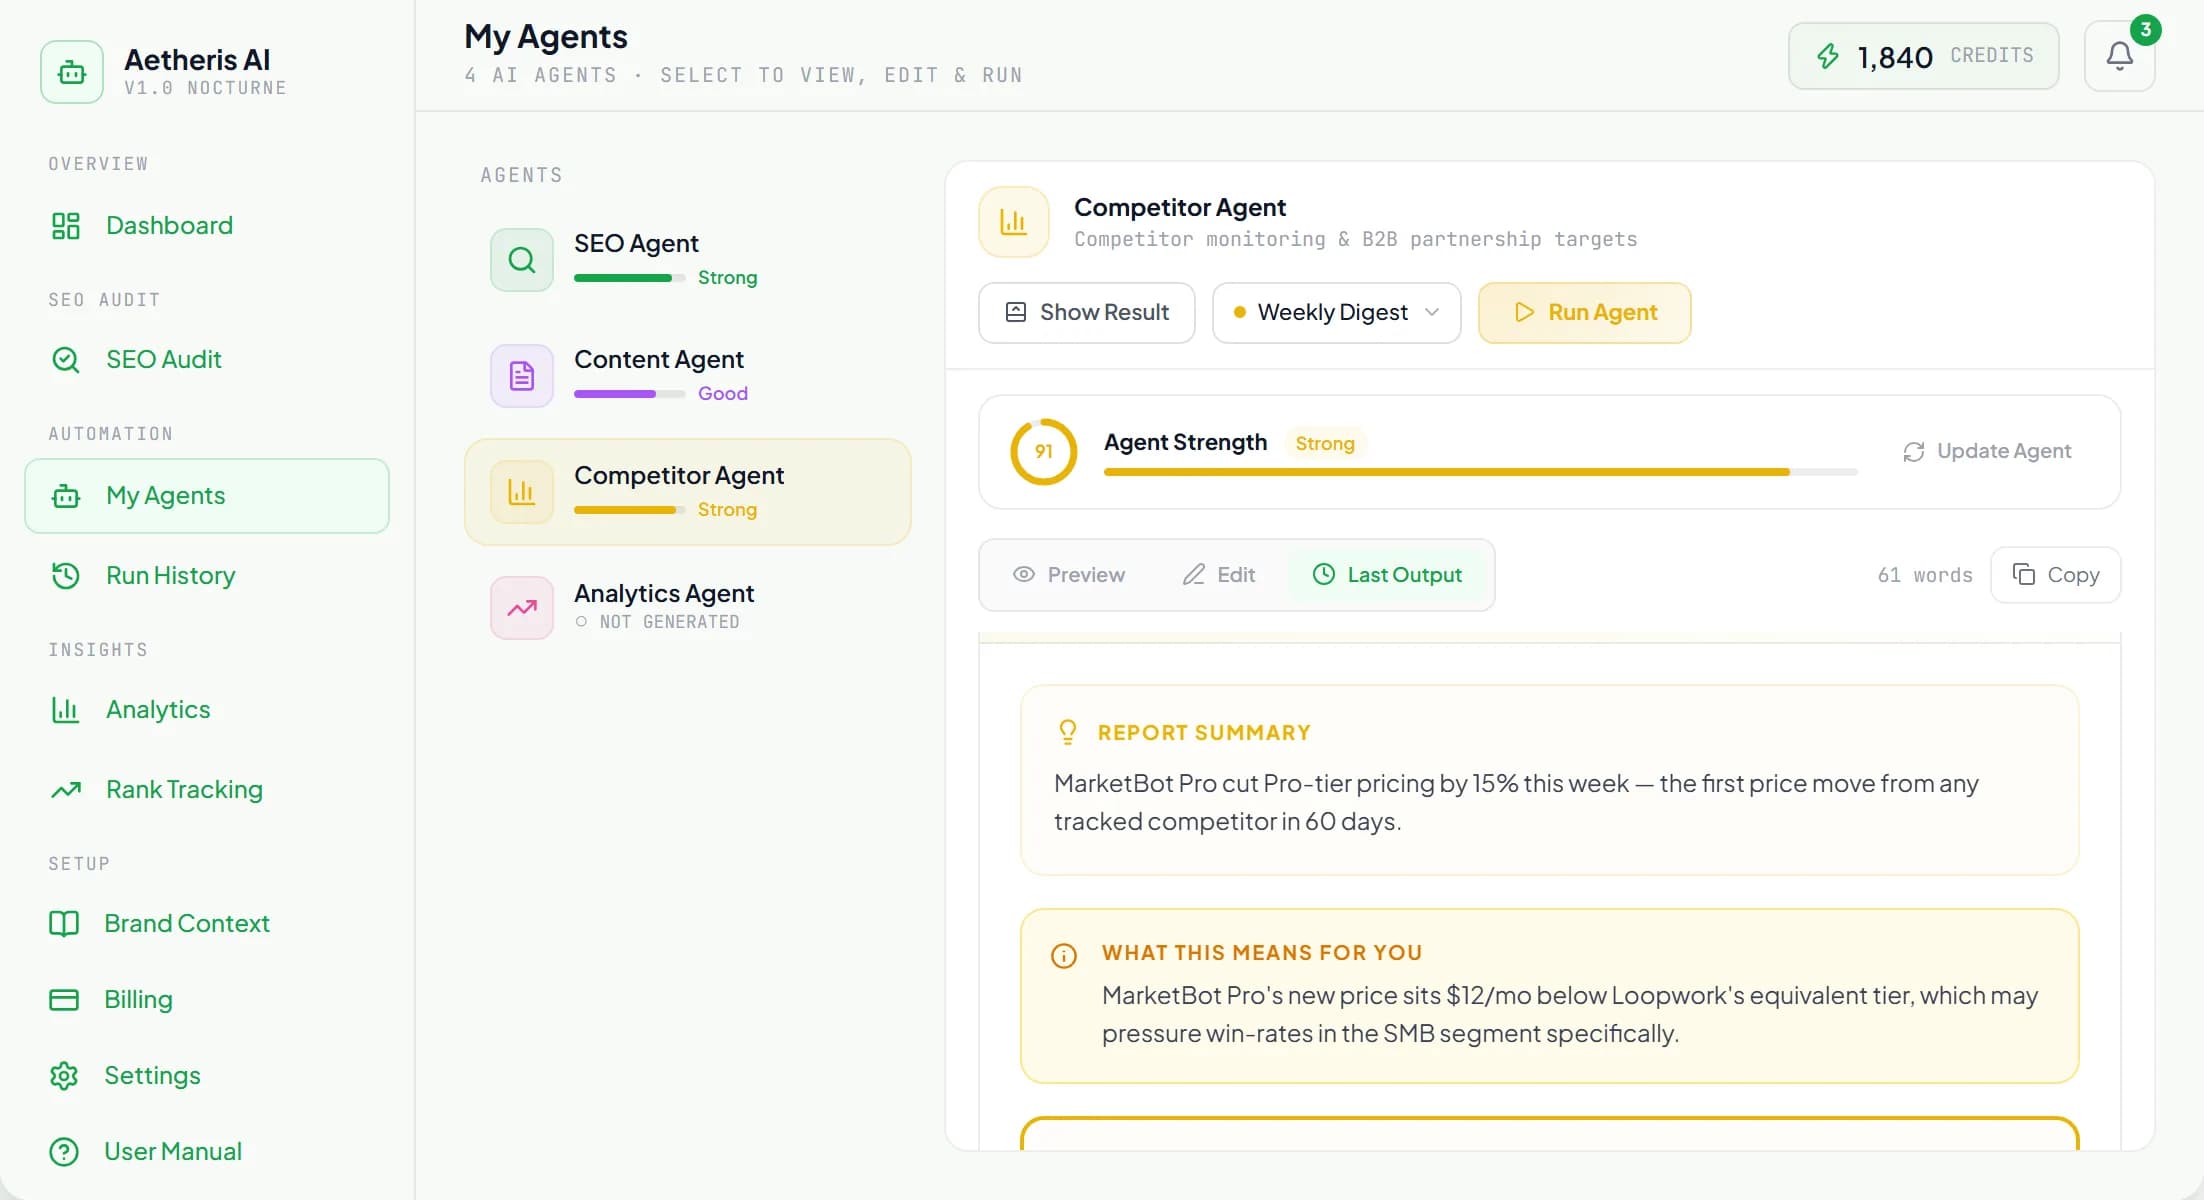Click Update Agent
The image size is (2204, 1200).
click(x=1987, y=452)
